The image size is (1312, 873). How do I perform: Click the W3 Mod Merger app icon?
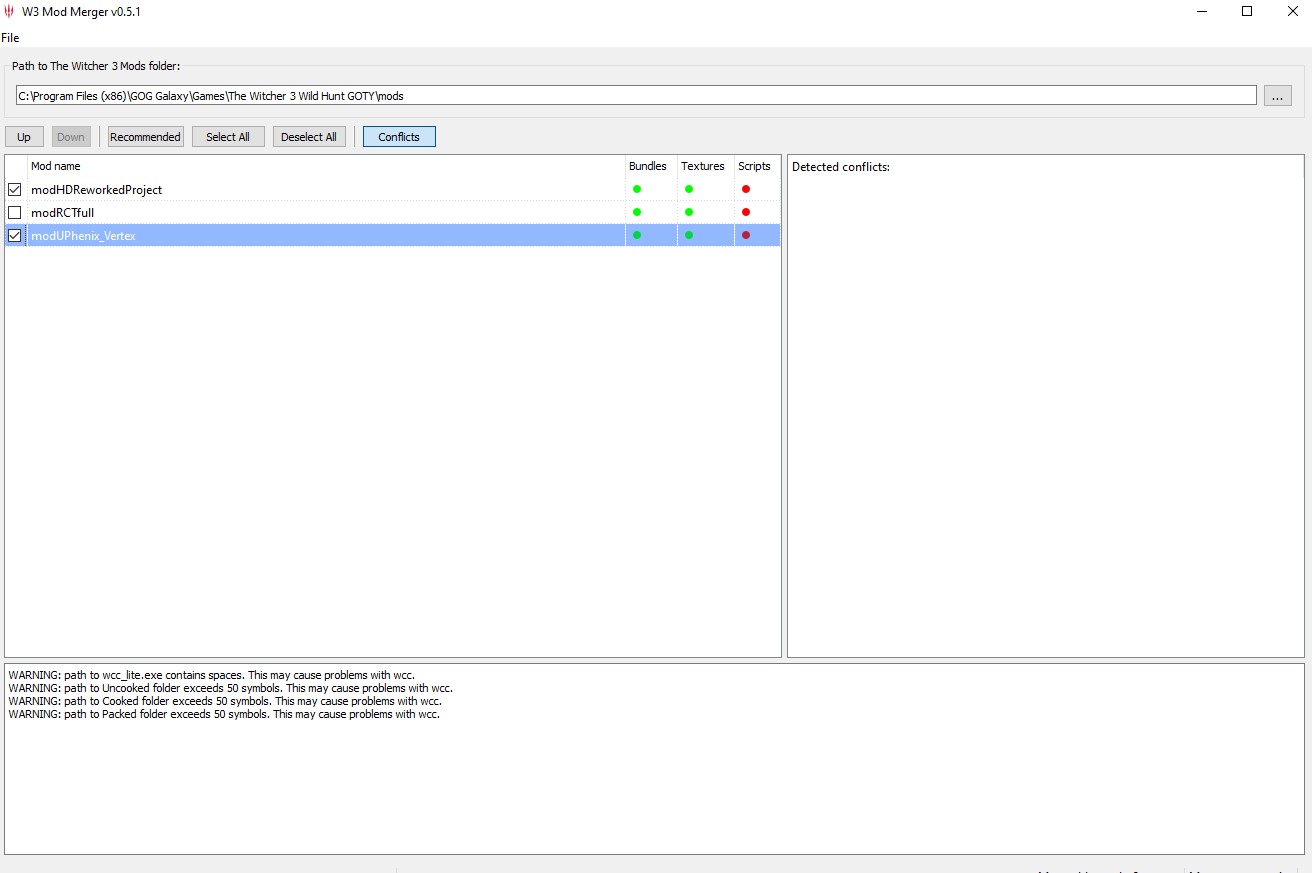(9, 11)
